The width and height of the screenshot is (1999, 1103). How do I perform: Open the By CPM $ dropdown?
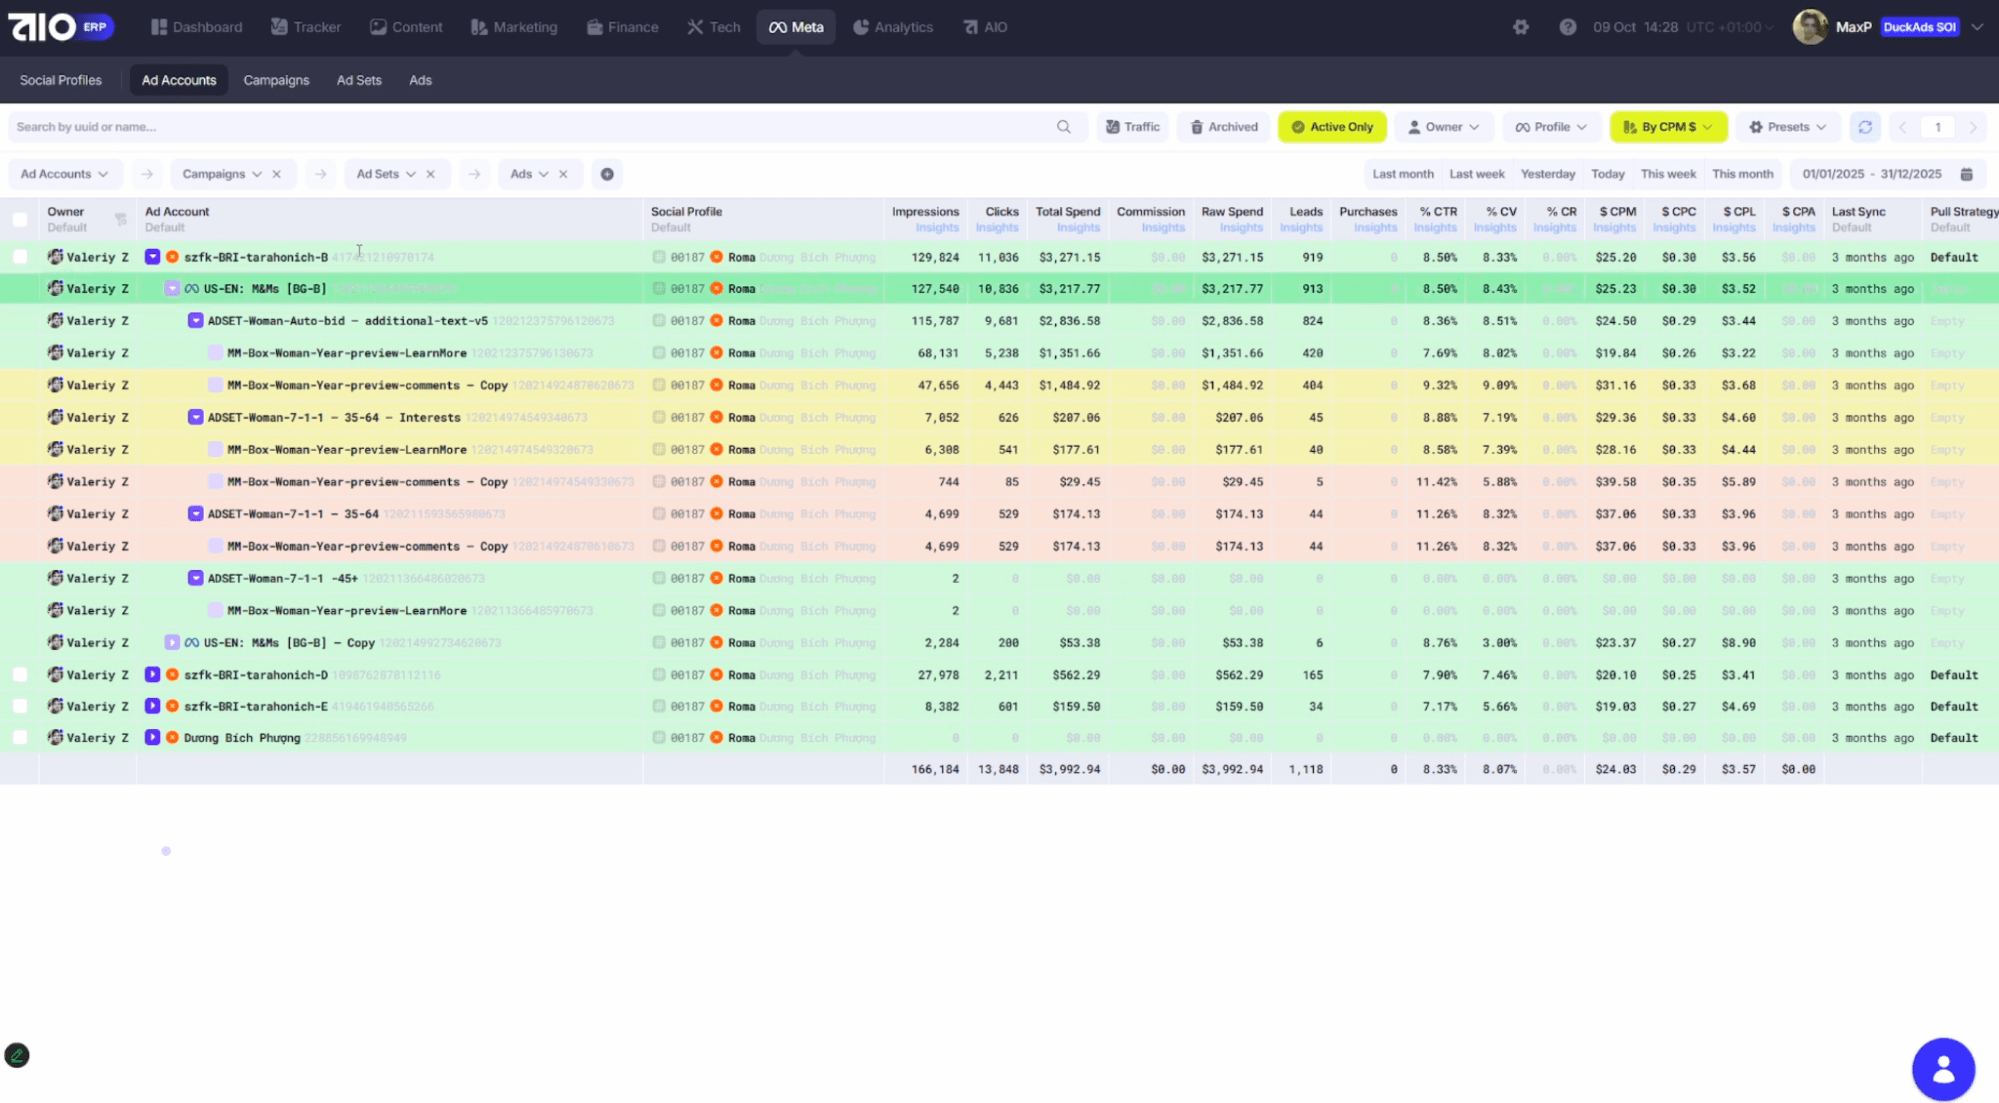(x=1667, y=127)
